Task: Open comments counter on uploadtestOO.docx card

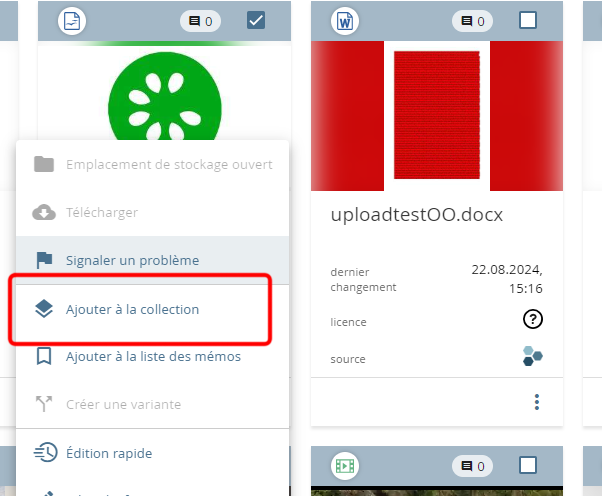Action: click(x=473, y=21)
